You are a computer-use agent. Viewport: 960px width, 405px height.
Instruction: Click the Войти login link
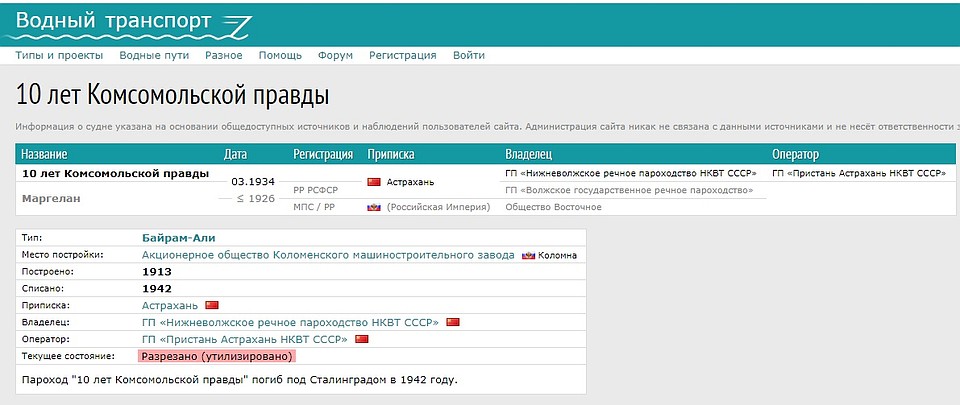click(468, 56)
